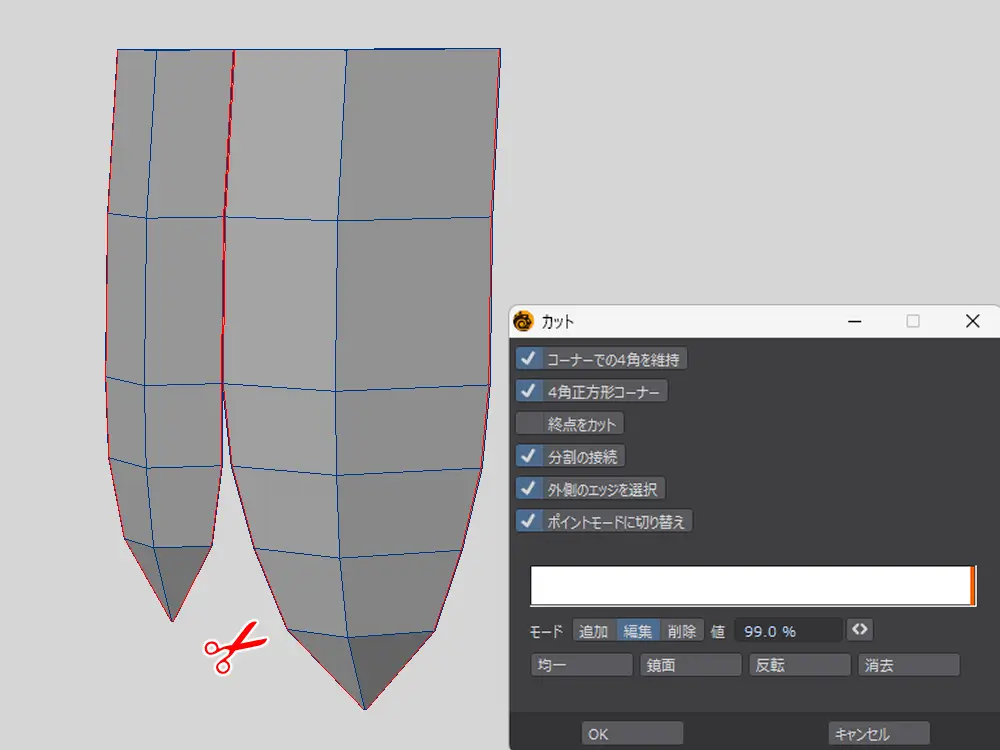Click the 99.0 % value field
Screen dimensions: 1000x750
click(x=787, y=631)
